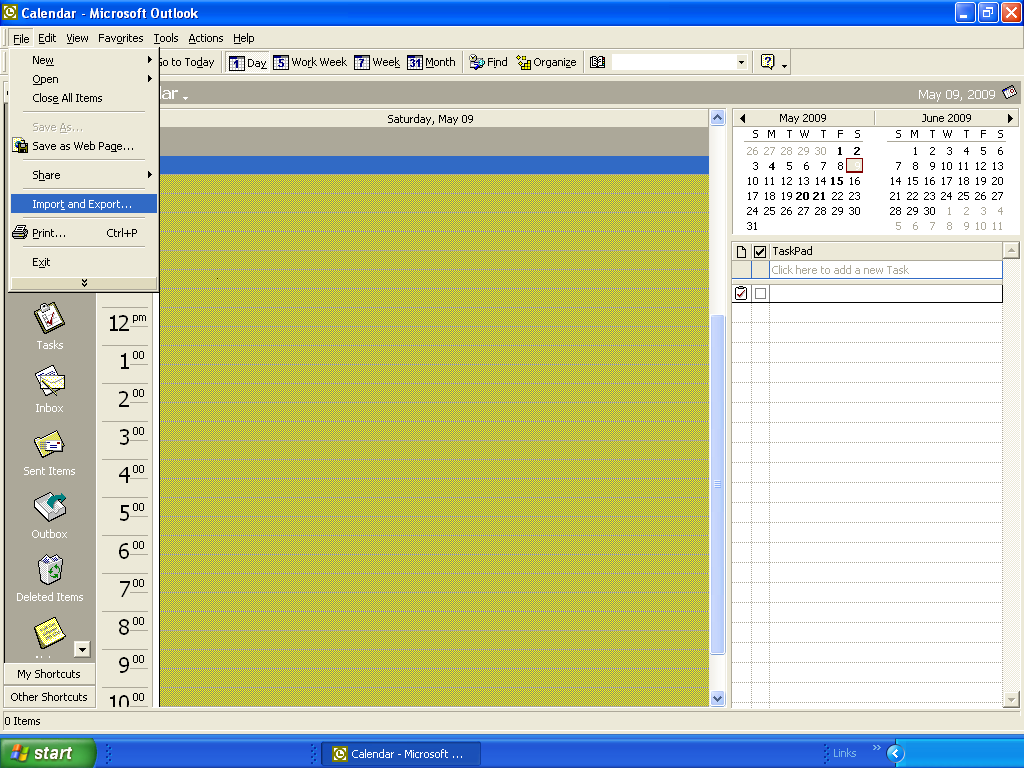Open the Favorites menu
1024x768 pixels.
point(121,38)
